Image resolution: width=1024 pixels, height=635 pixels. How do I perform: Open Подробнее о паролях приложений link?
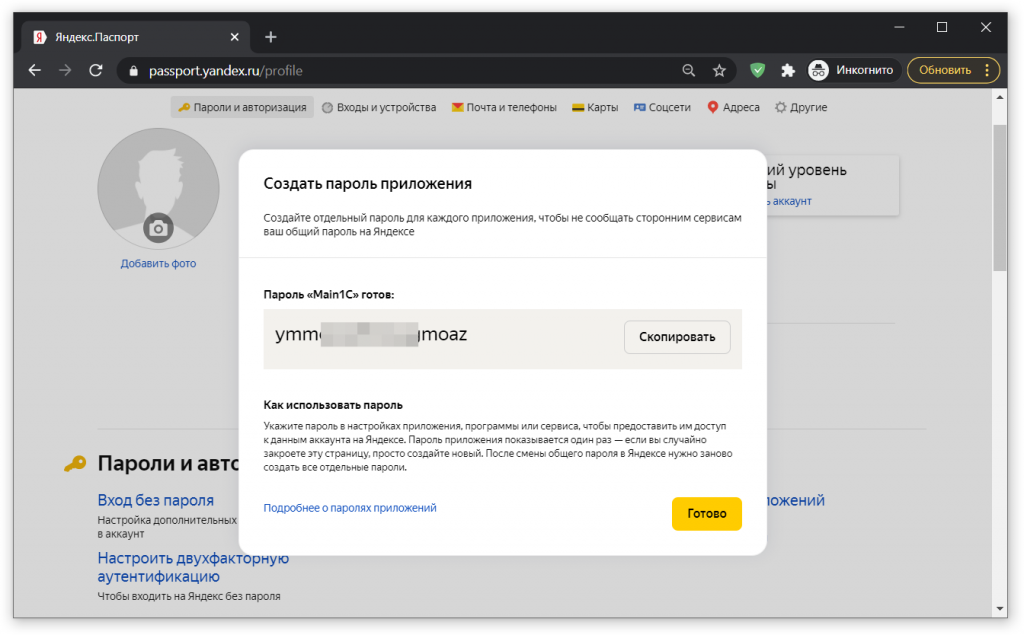(x=350, y=508)
